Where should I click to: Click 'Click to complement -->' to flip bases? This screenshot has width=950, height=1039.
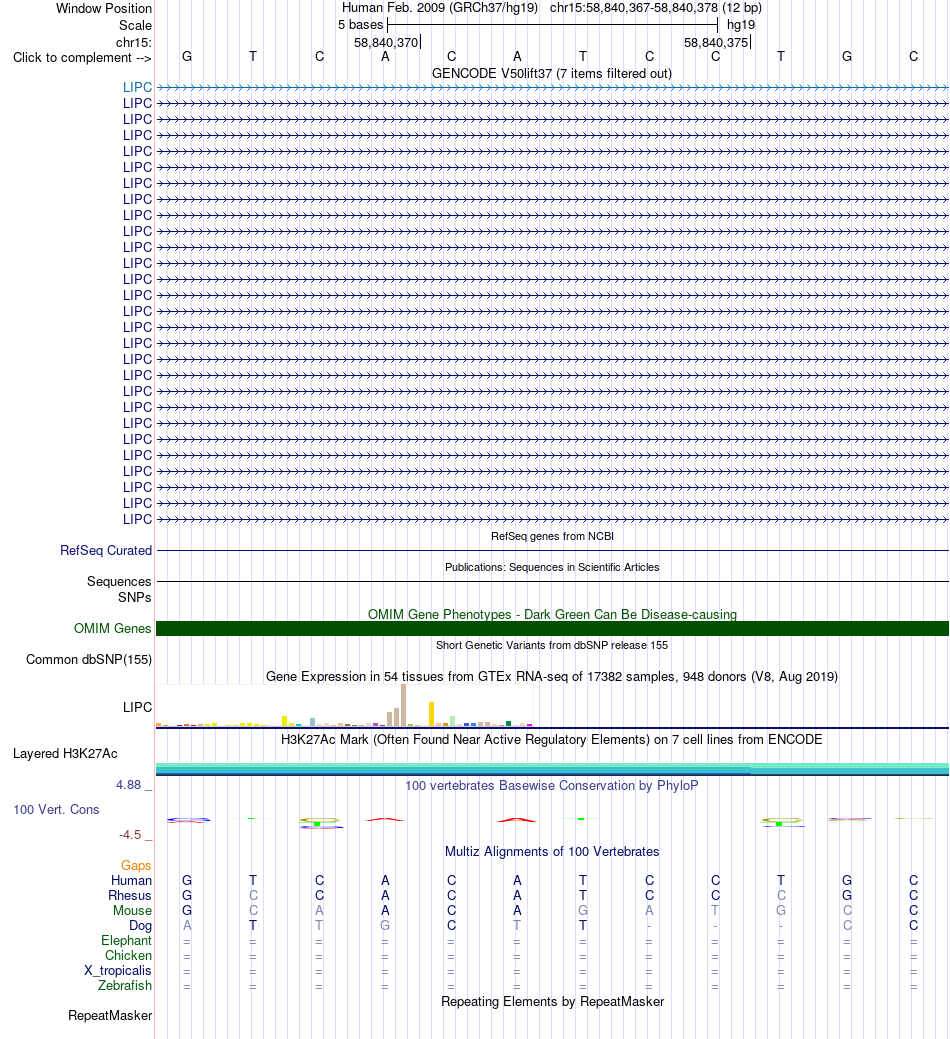82,58
